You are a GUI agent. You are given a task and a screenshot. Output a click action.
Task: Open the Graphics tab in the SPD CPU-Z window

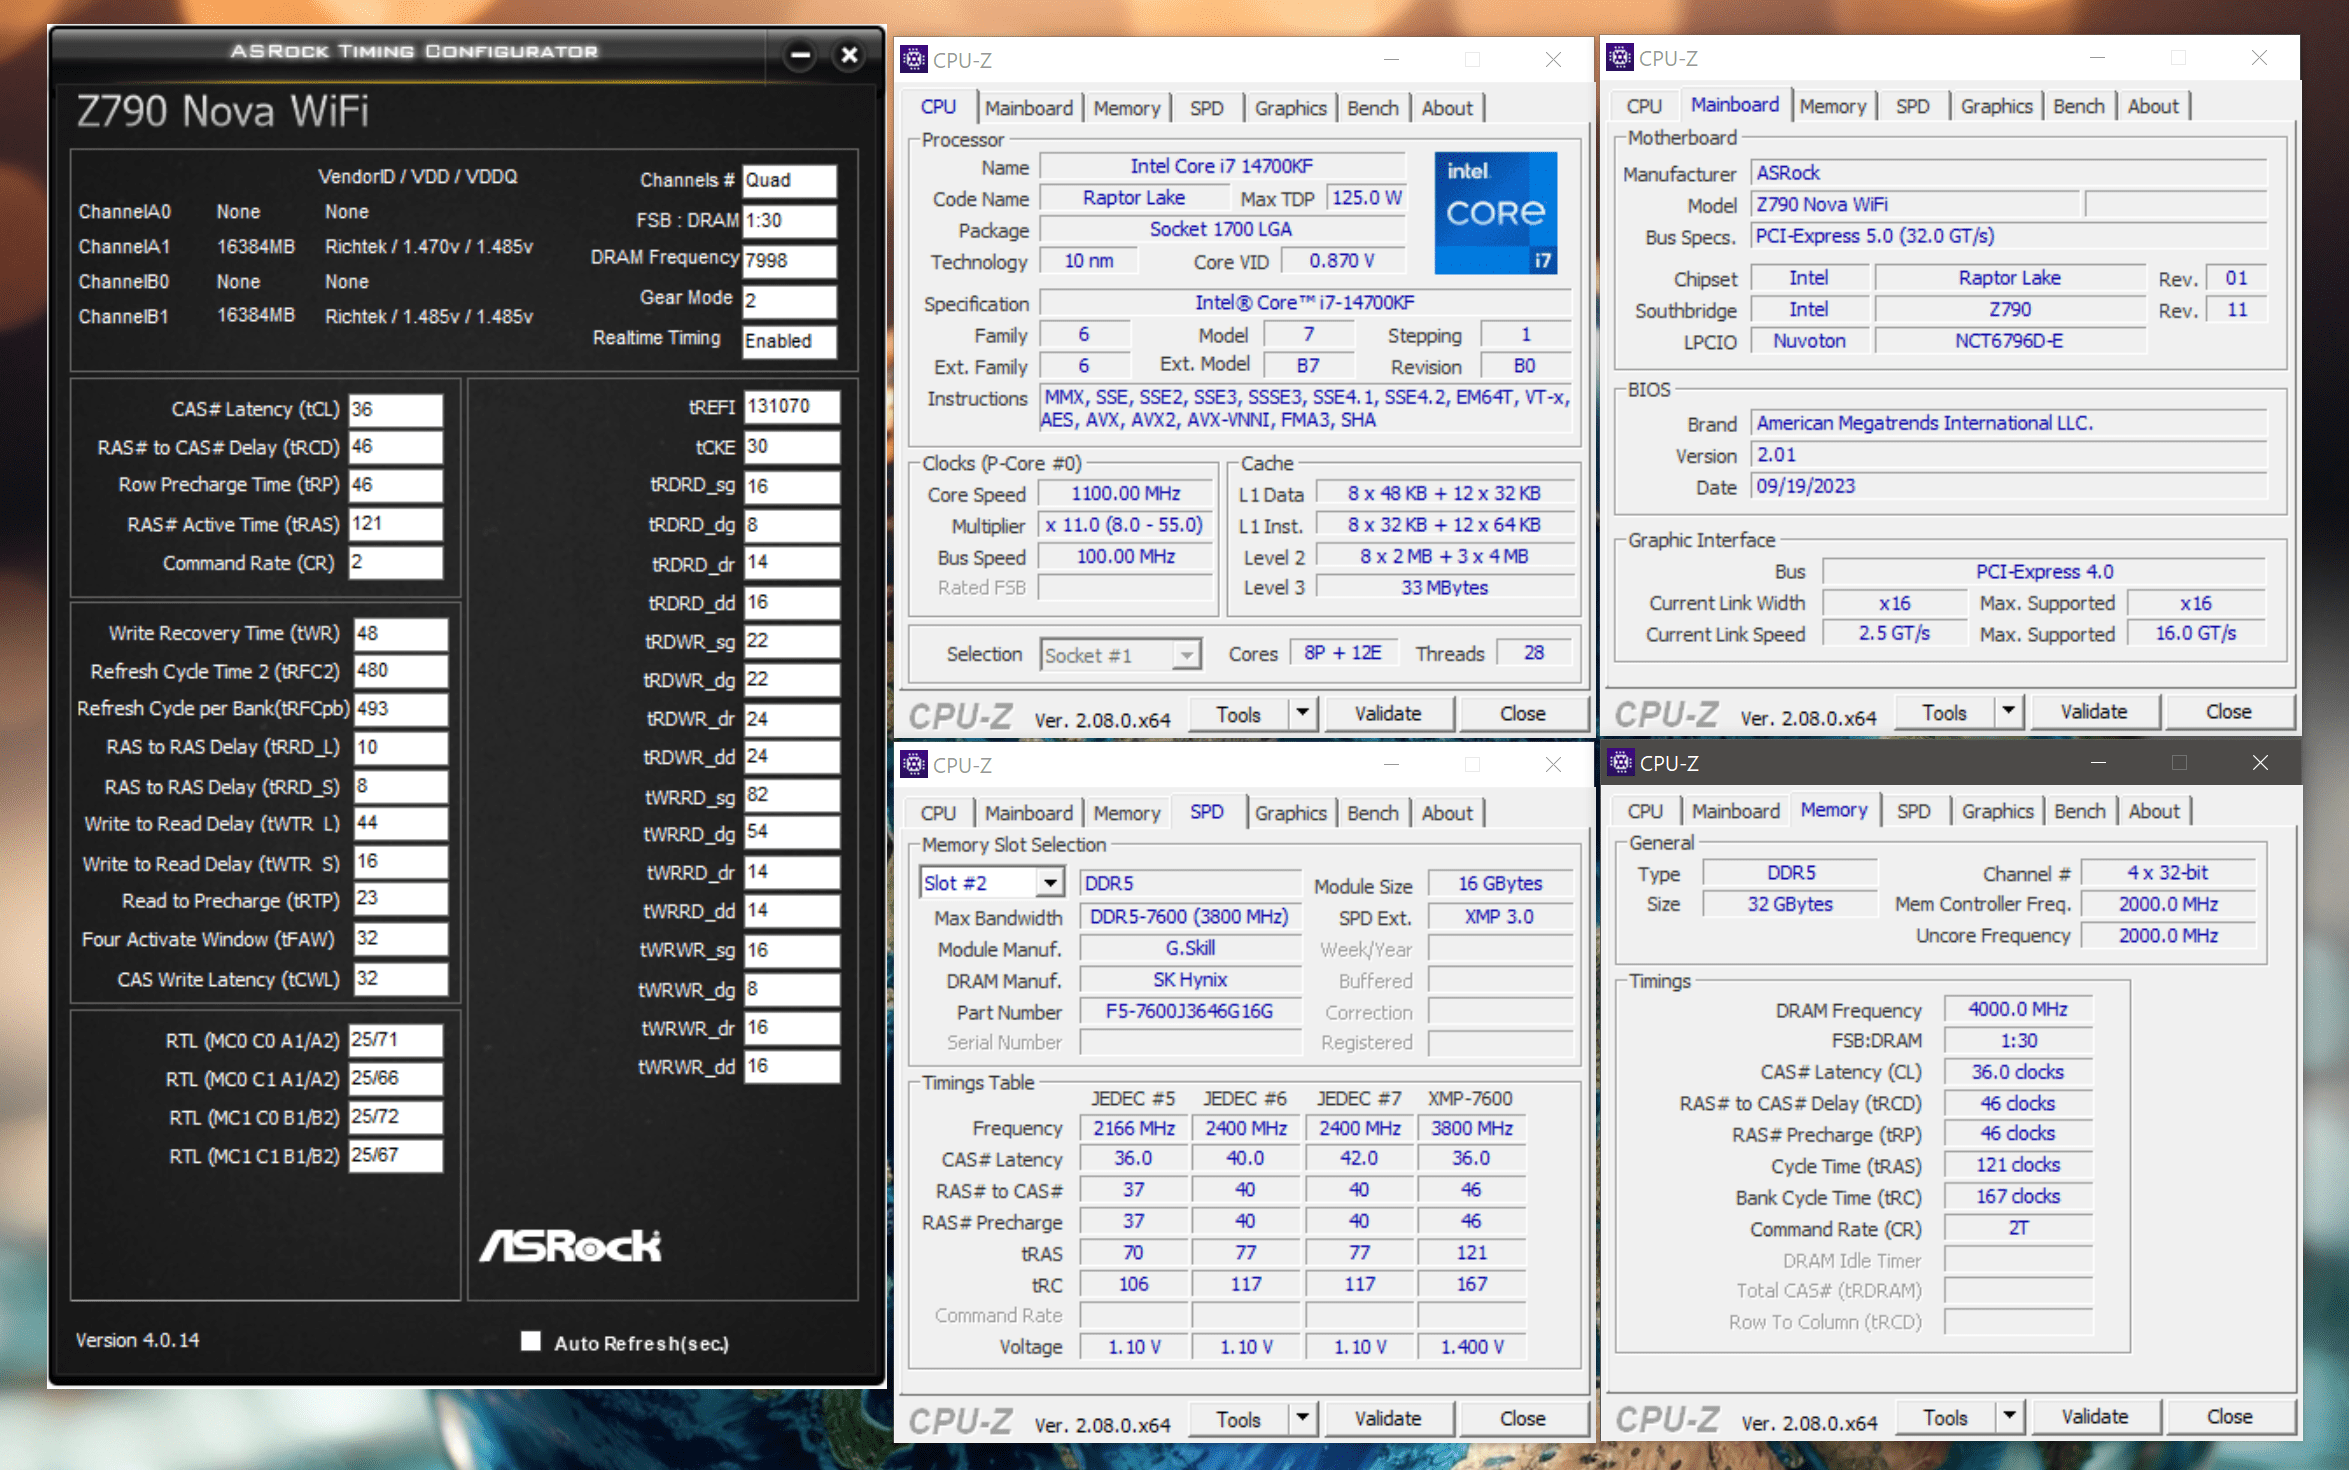coord(1290,813)
